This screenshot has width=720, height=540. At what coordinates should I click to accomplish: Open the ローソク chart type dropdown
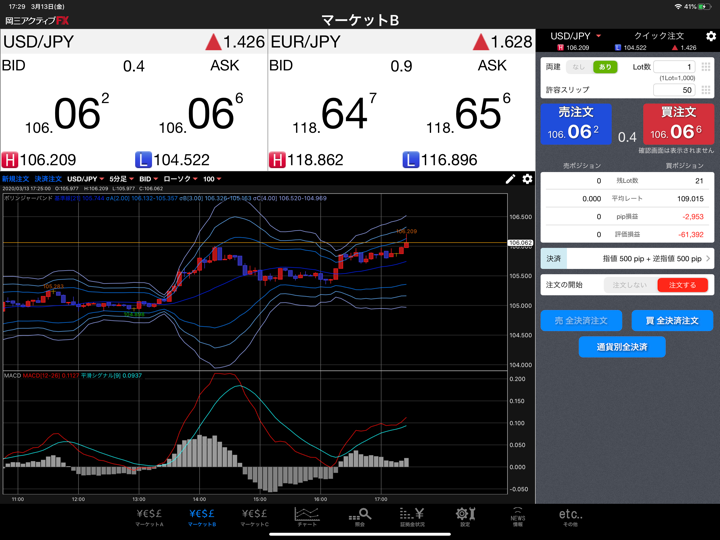pos(180,179)
